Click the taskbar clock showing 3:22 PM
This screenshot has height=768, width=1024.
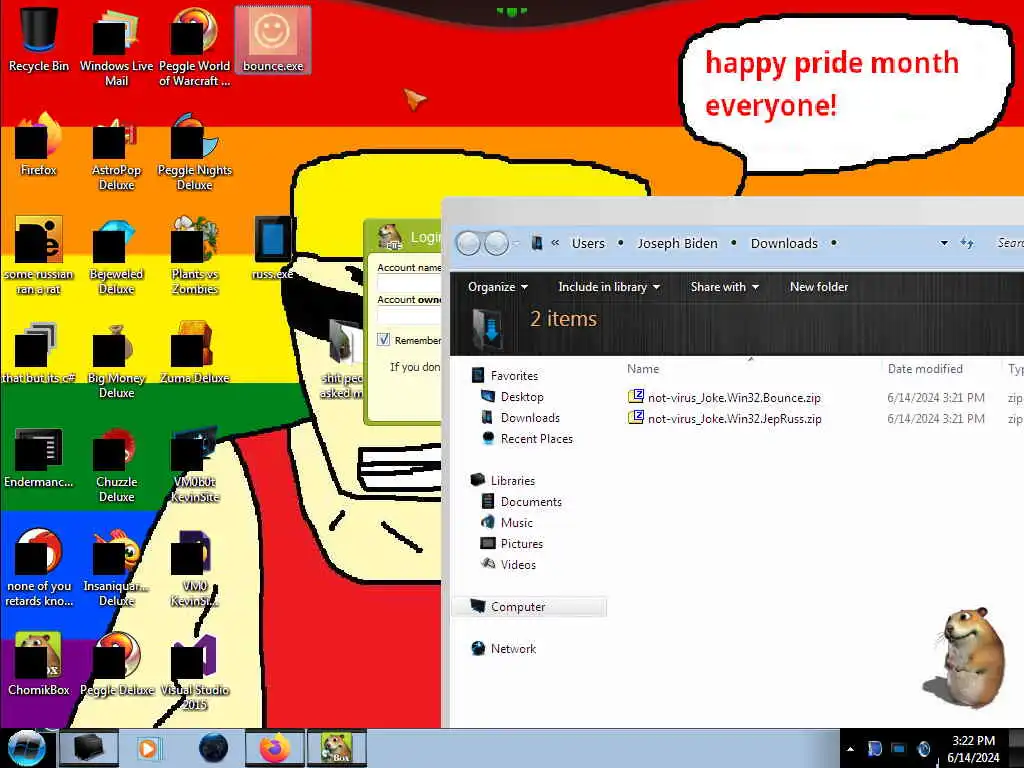click(x=973, y=749)
